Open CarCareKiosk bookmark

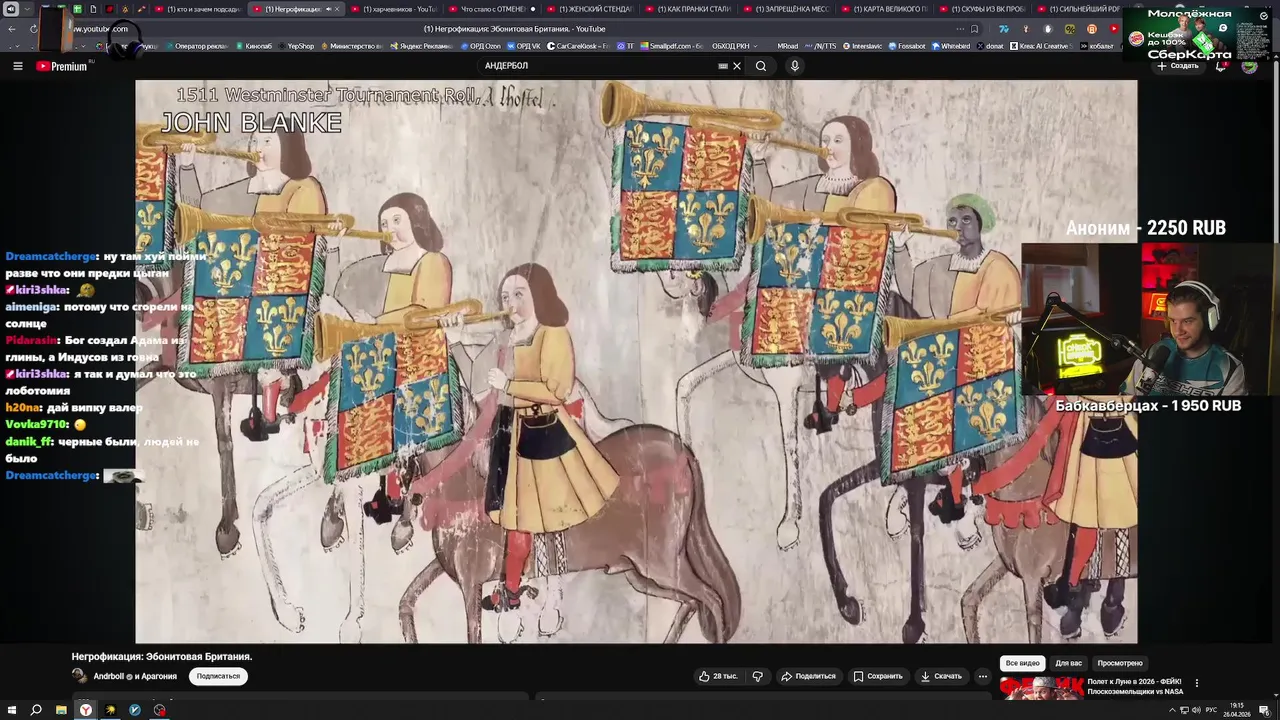pyautogui.click(x=577, y=46)
